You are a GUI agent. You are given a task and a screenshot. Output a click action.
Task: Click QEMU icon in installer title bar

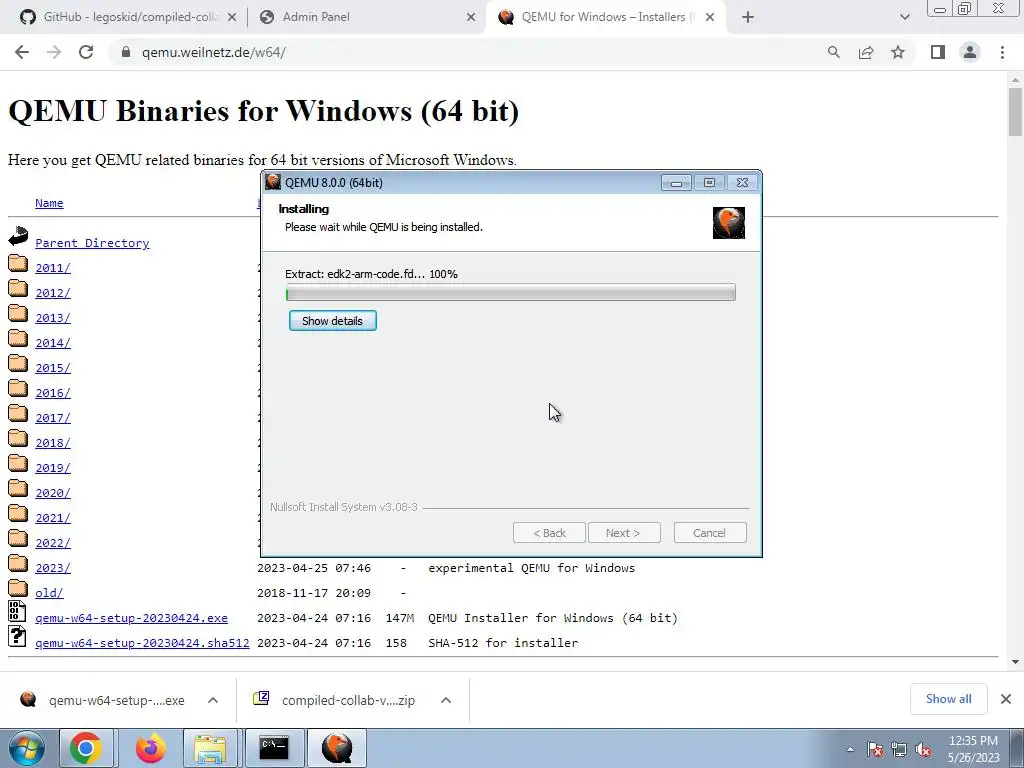[x=273, y=182]
